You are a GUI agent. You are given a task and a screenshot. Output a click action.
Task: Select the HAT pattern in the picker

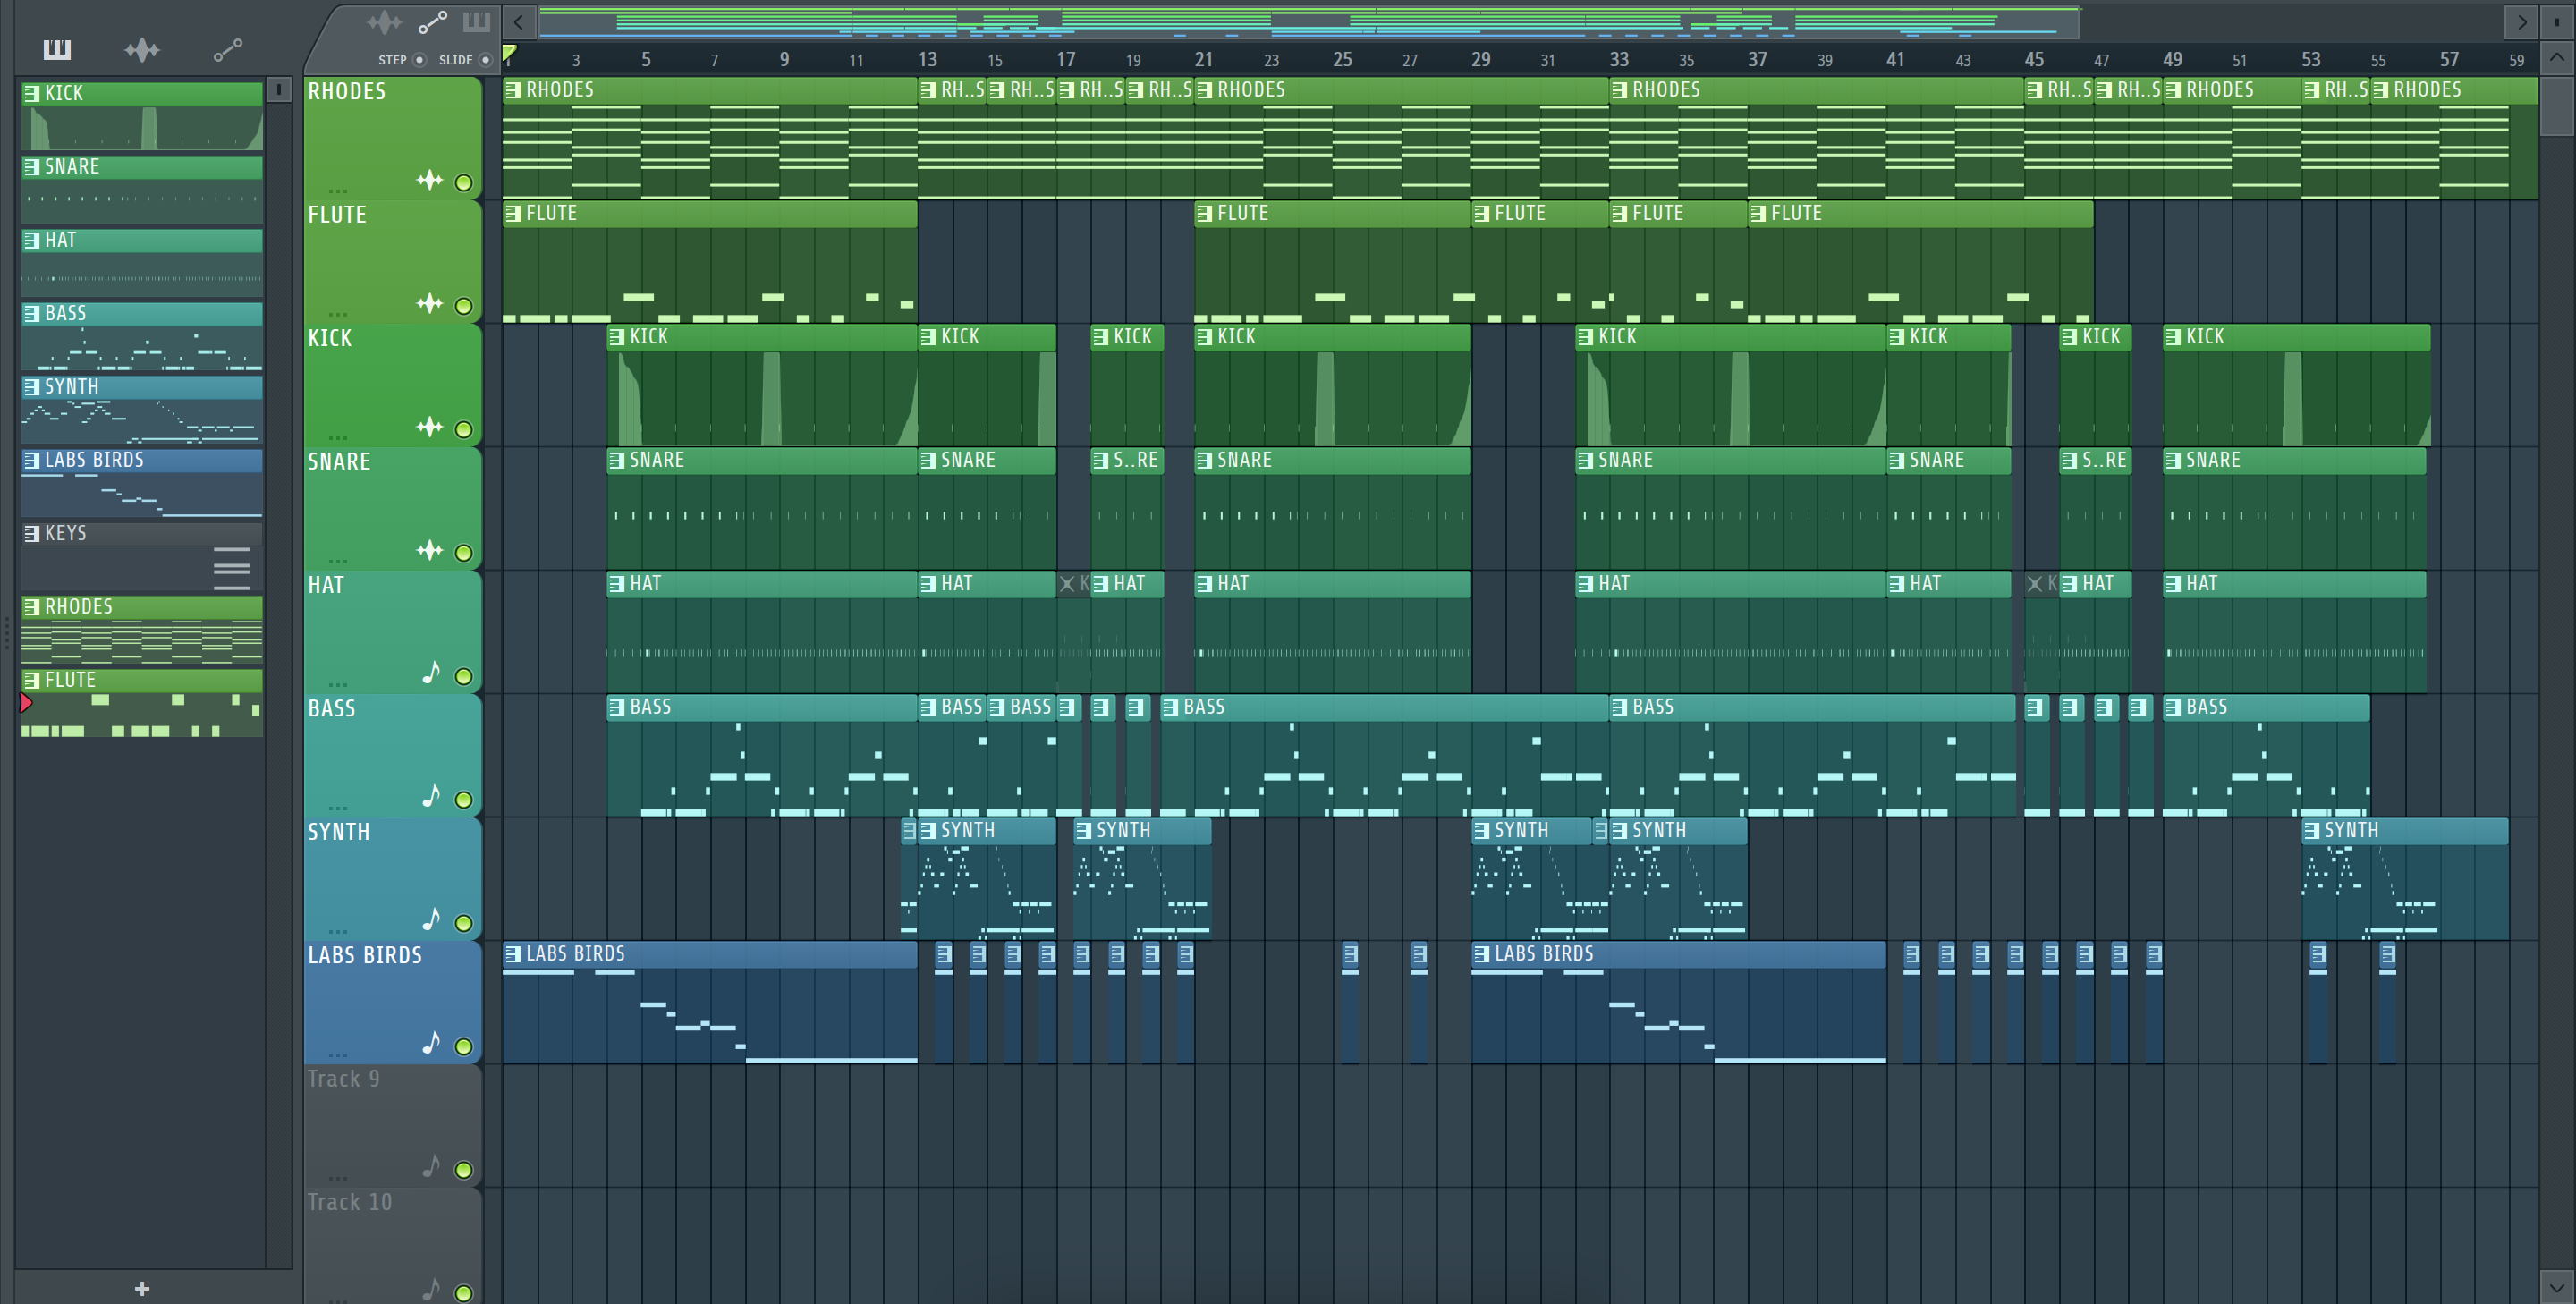pos(142,263)
